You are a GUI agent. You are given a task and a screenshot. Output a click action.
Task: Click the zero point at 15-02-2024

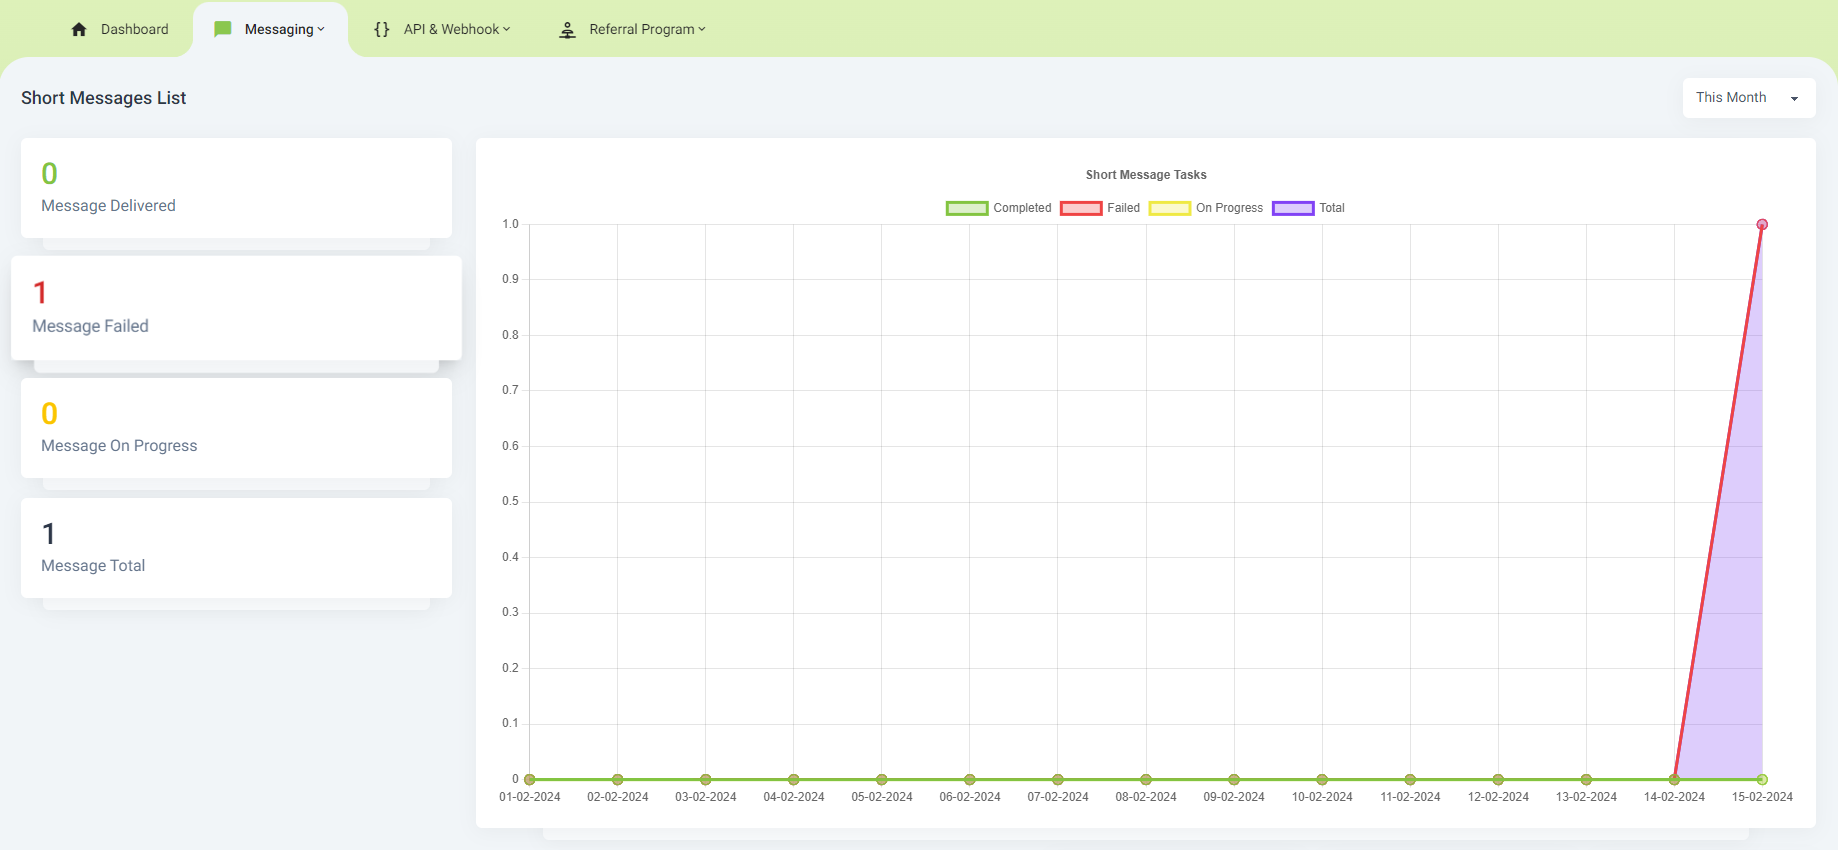point(1762,779)
